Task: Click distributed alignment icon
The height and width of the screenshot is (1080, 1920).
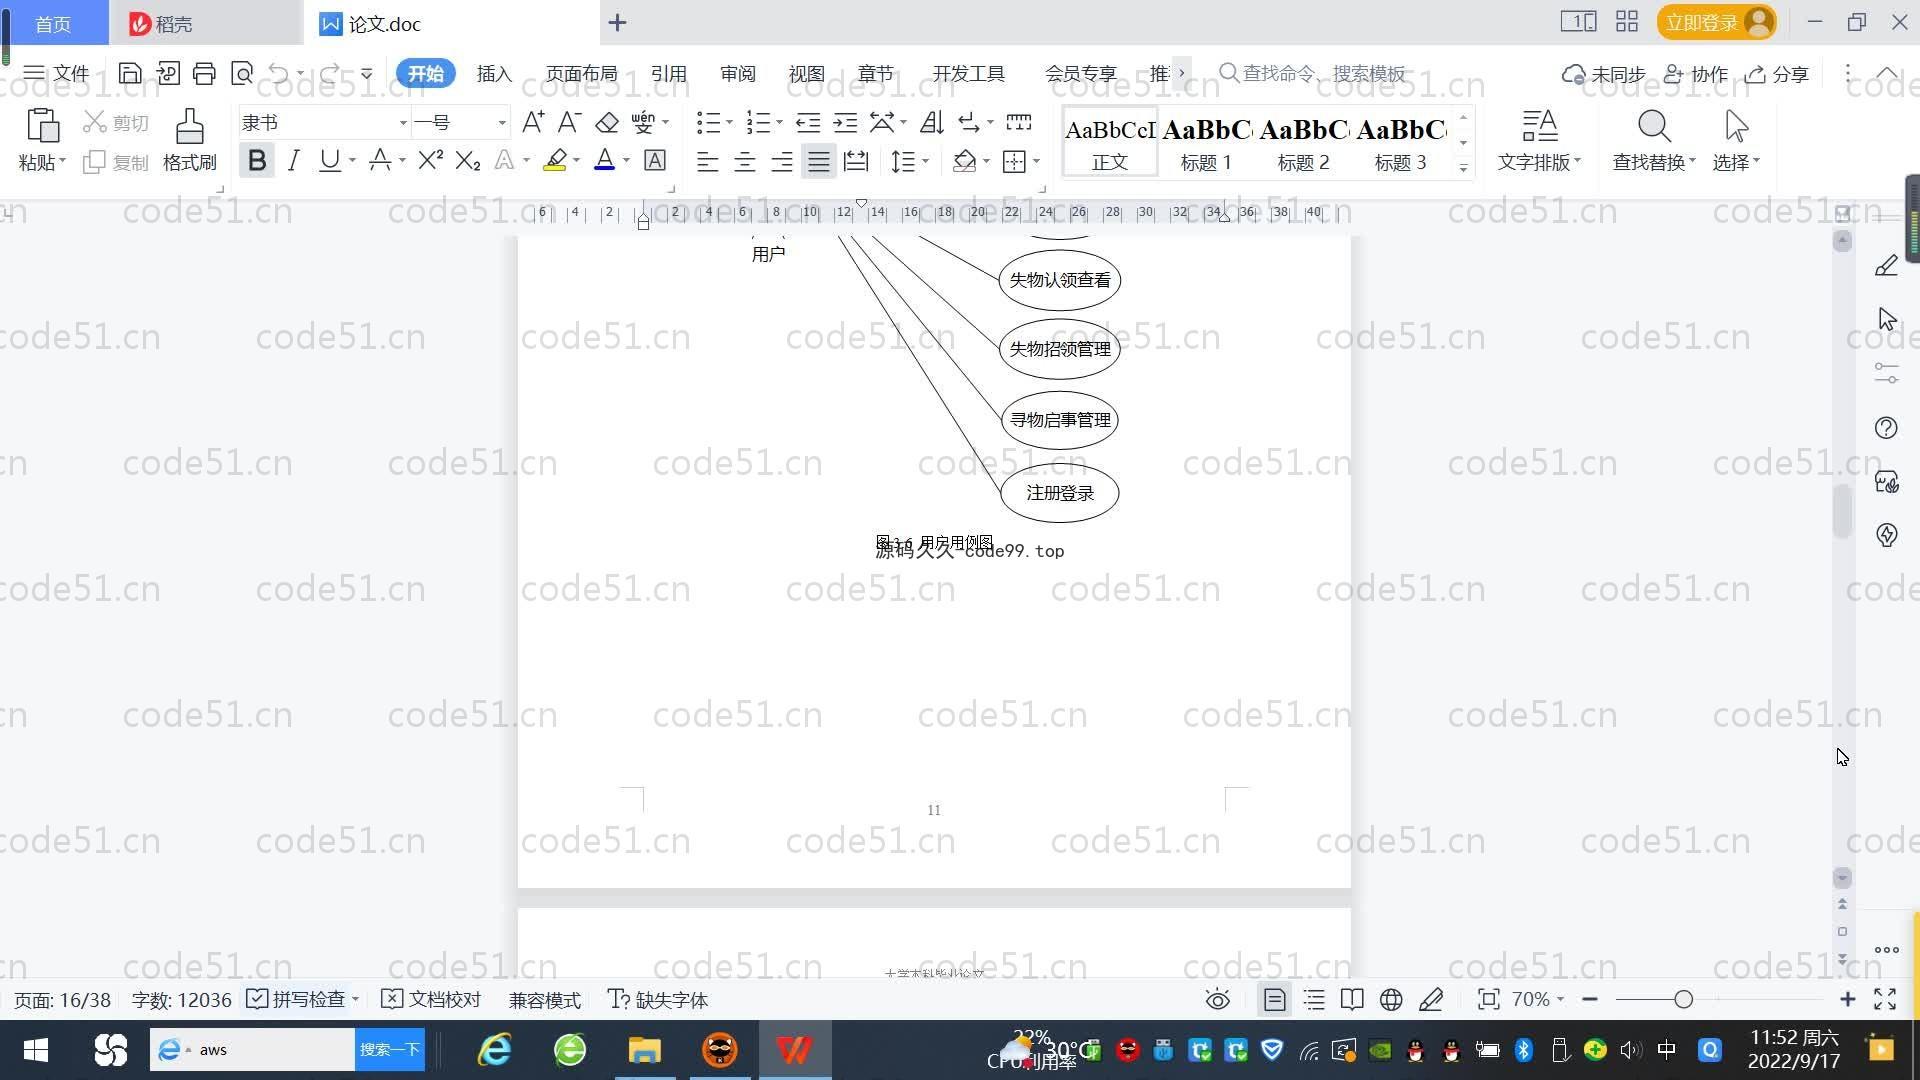Action: [856, 161]
